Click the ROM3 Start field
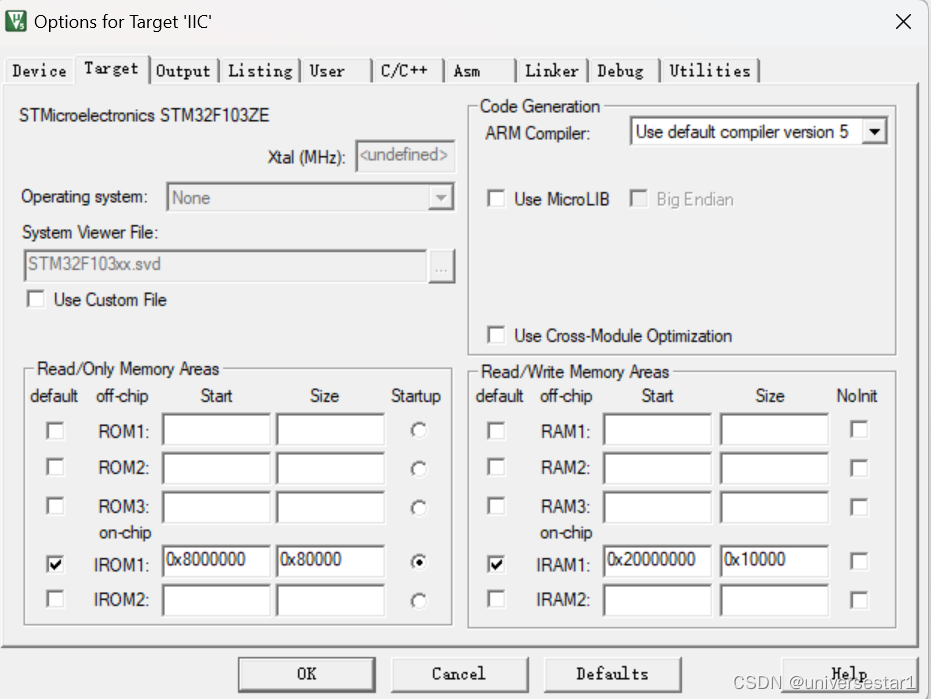931x699 pixels. (x=216, y=507)
